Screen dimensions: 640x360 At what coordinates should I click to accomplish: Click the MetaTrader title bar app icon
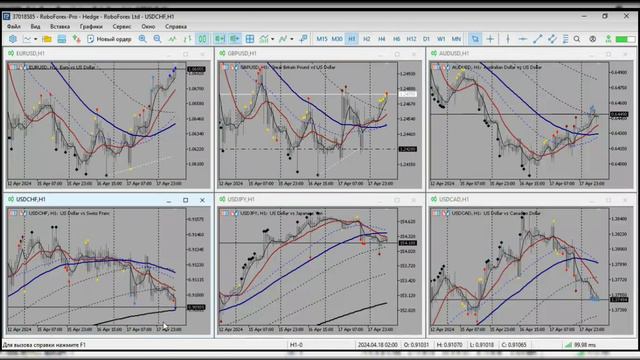6,16
